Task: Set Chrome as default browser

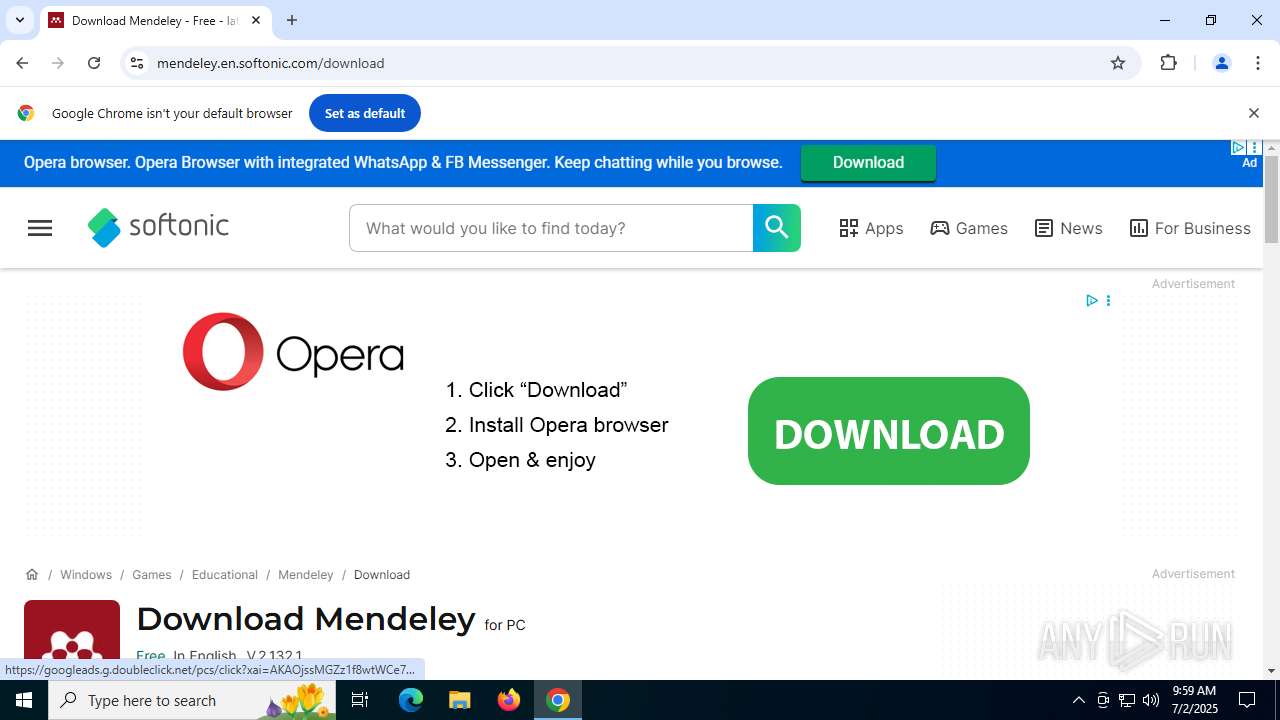Action: click(x=365, y=113)
